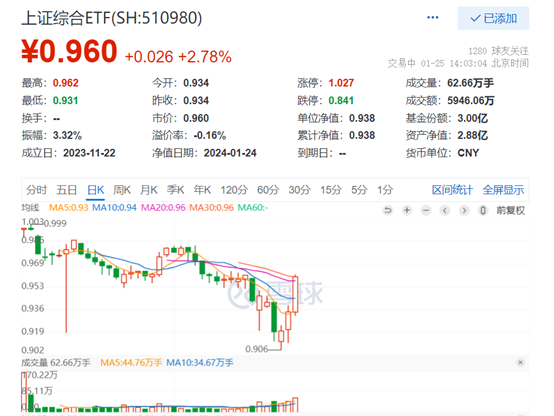Image resolution: width=554 pixels, height=416 pixels.
Task: Open the three-dot more options menu
Action: [x=432, y=17]
